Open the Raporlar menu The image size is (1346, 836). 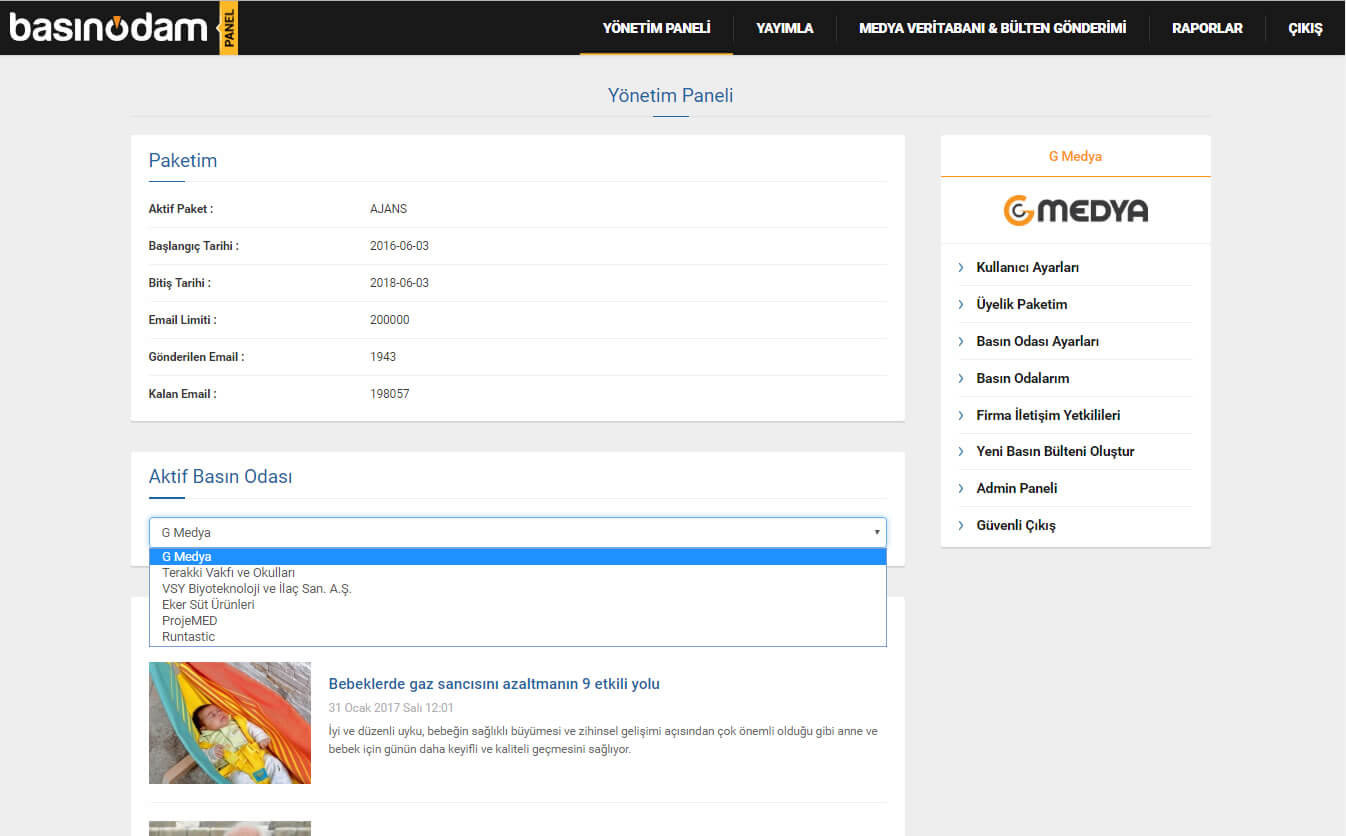(1207, 28)
